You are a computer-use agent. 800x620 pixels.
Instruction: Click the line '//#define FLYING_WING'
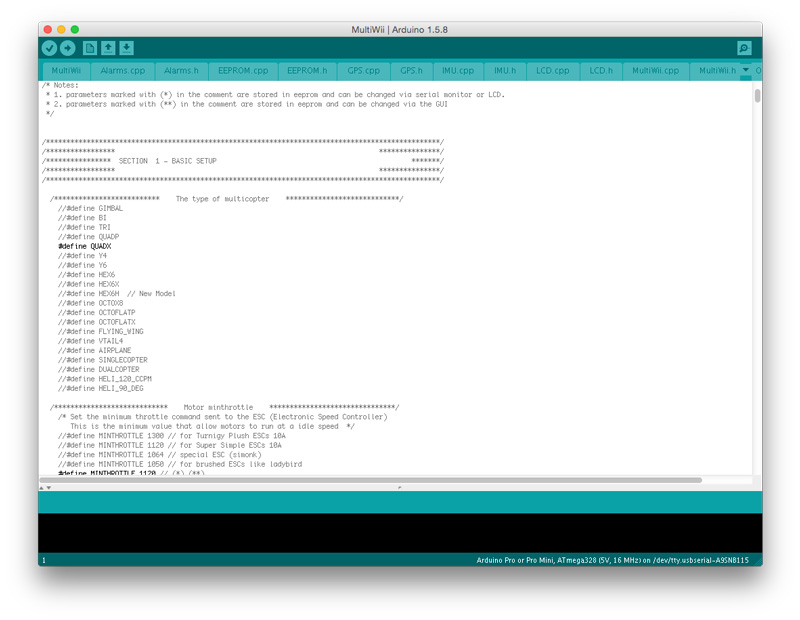[x=101, y=332]
